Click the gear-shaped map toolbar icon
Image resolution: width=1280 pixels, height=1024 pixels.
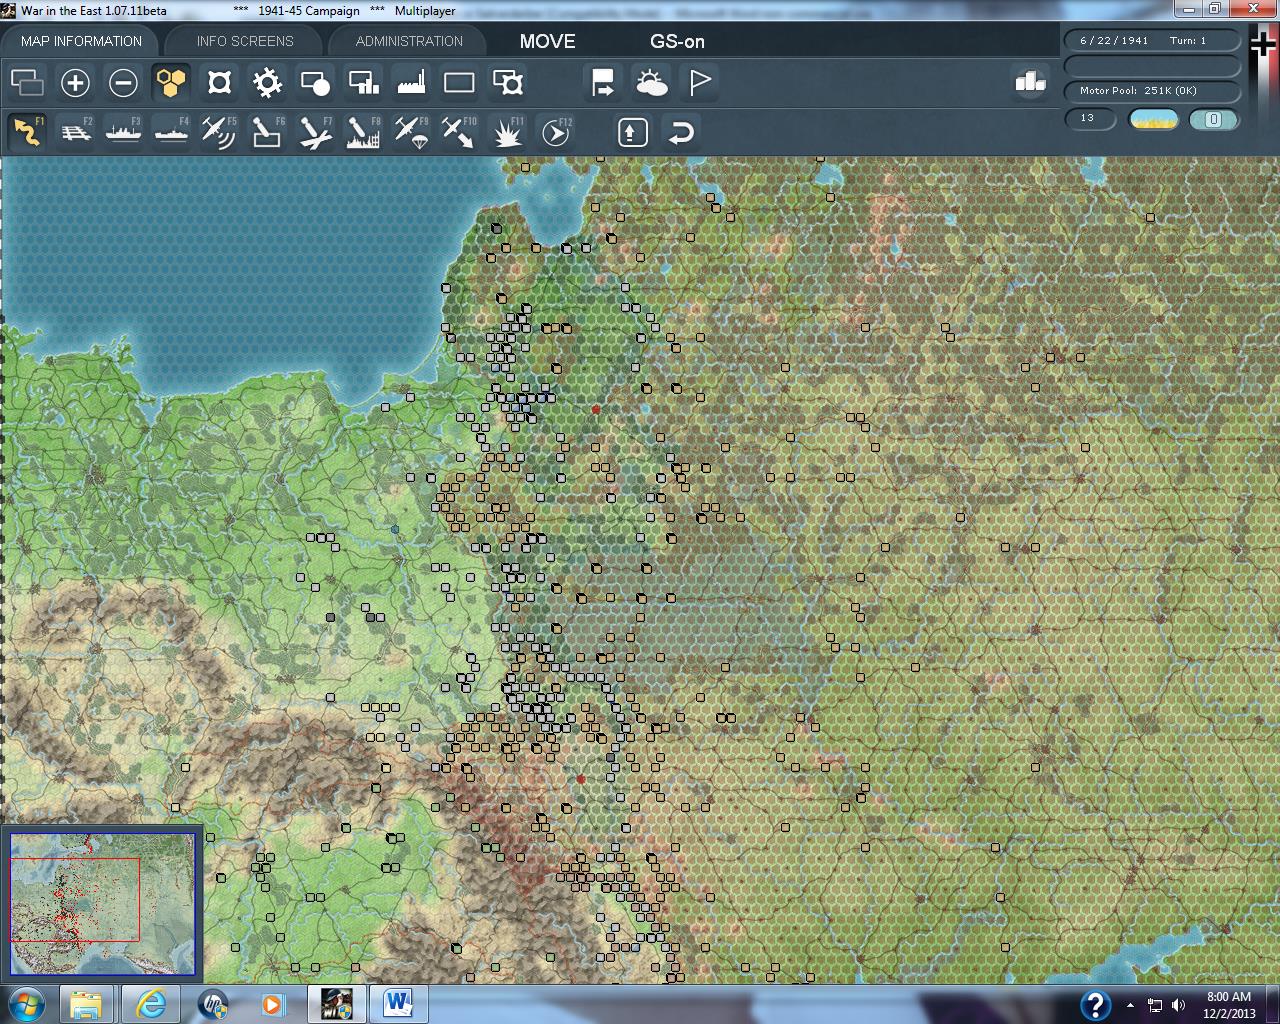pos(267,82)
